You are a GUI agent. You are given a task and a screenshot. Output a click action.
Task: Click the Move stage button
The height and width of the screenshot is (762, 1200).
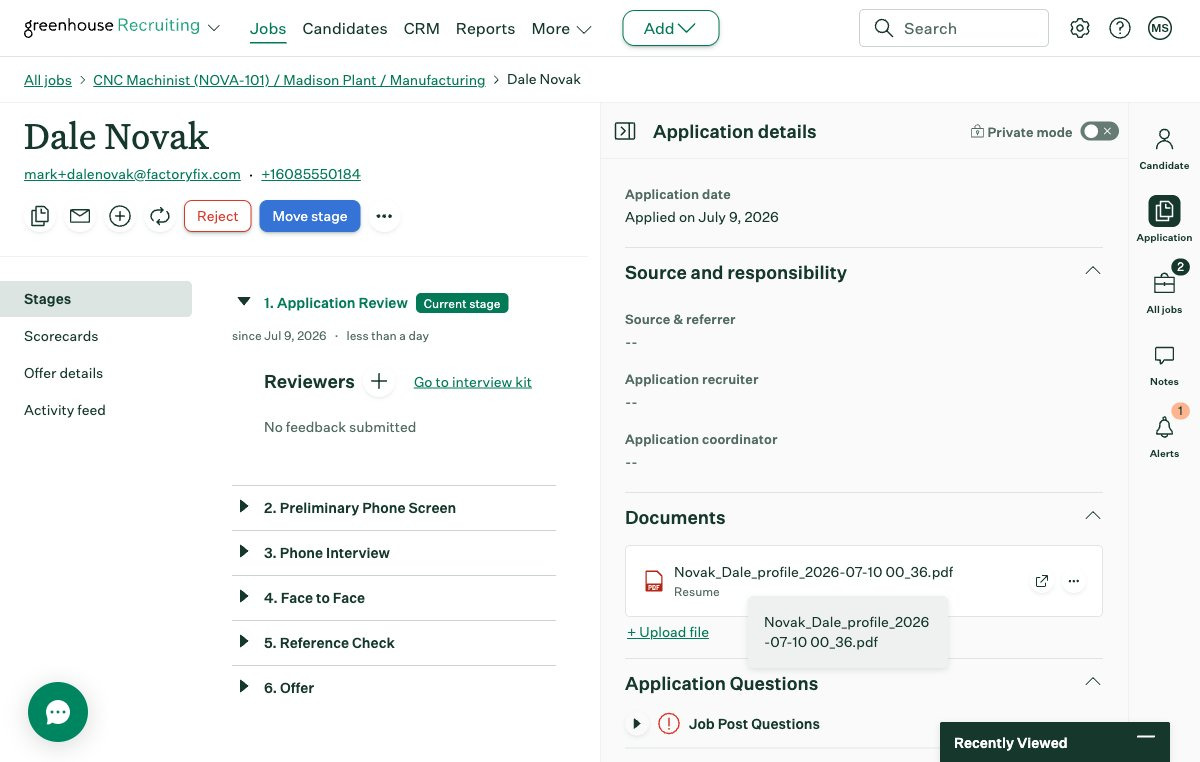(x=310, y=216)
